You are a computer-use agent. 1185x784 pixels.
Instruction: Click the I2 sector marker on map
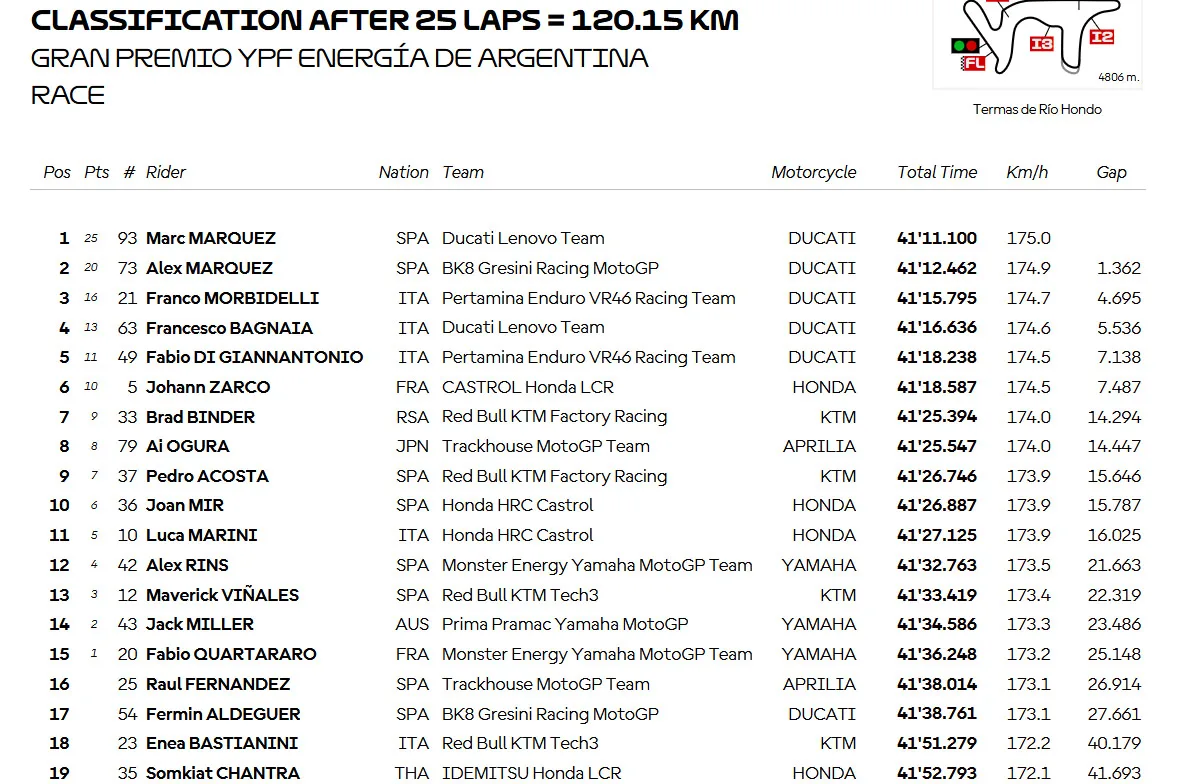(x=1102, y=36)
